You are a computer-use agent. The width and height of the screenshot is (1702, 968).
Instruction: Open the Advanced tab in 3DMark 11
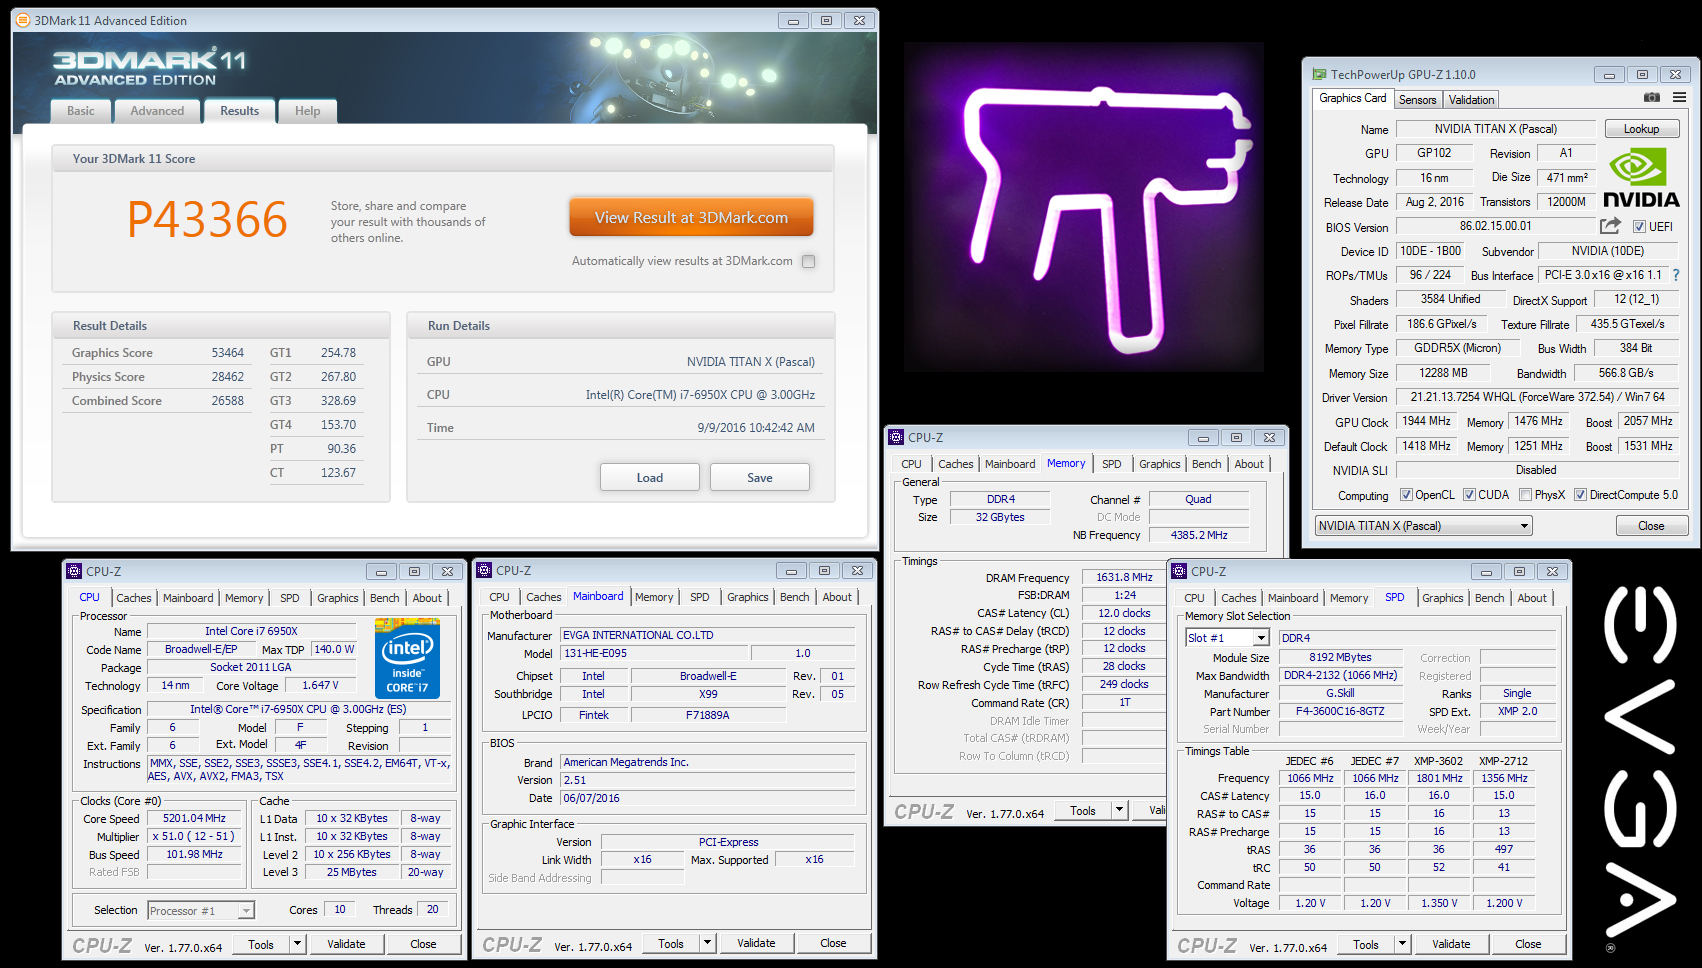157,111
